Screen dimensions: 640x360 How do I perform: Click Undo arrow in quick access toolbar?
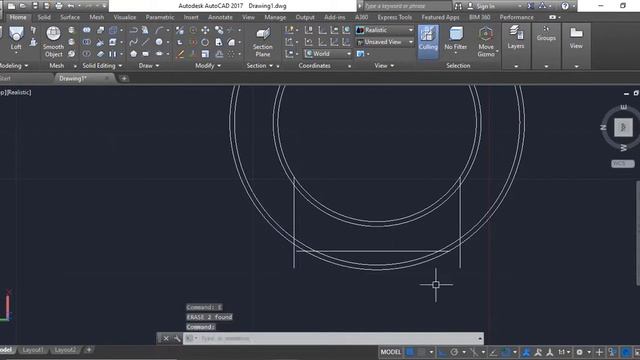71,6
